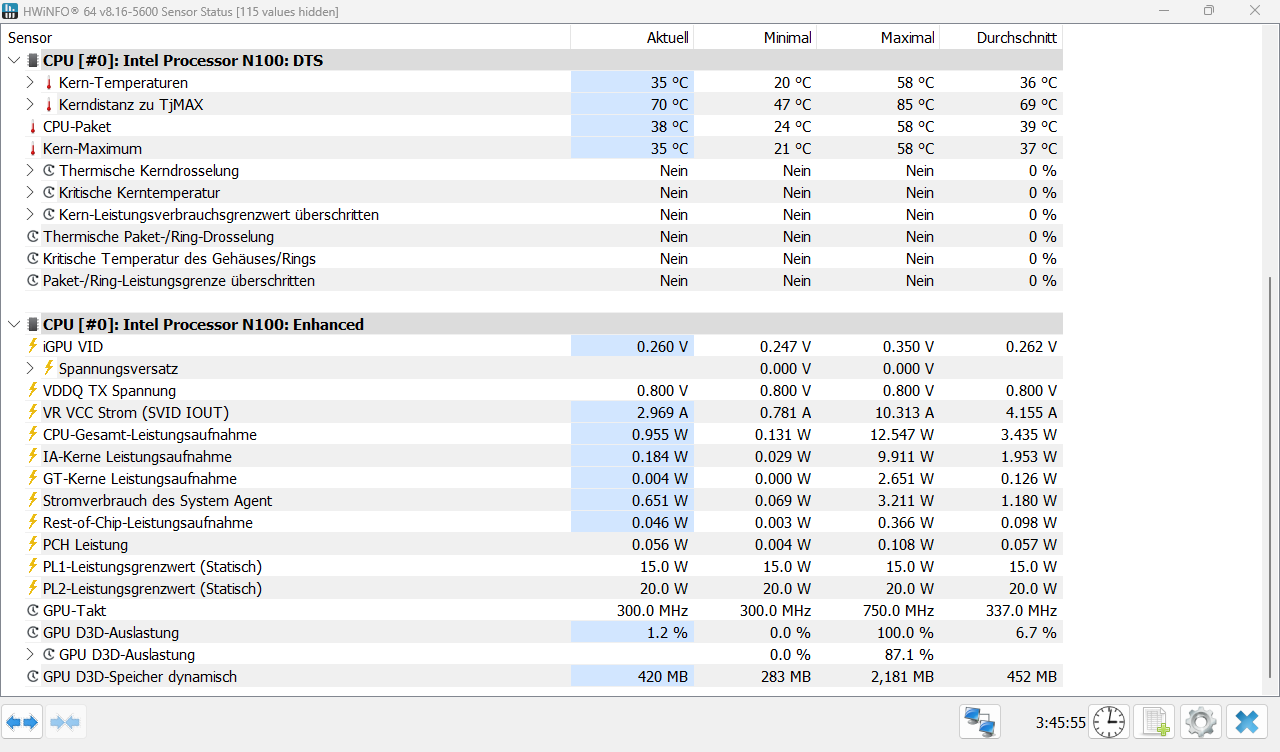
Task: Click the IA-Kerne Leistungsaufnahme lightning icon
Action: [33, 457]
